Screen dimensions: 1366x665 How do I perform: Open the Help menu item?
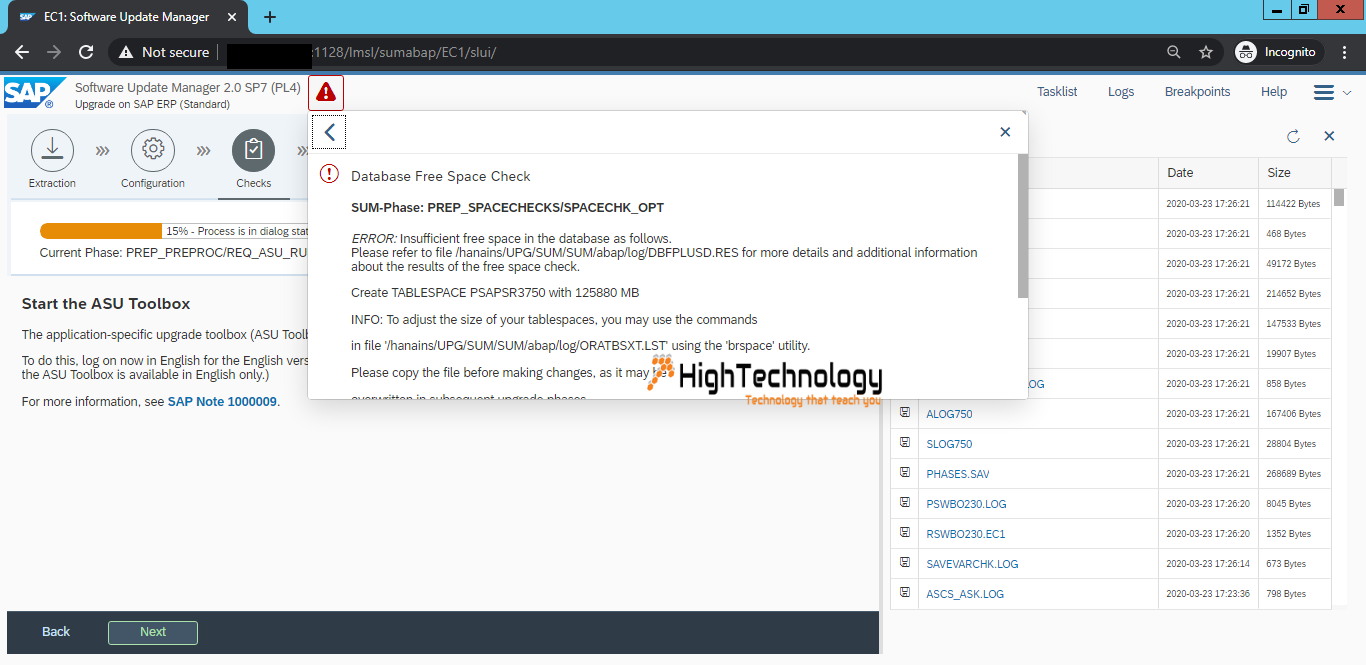pyautogui.click(x=1274, y=91)
